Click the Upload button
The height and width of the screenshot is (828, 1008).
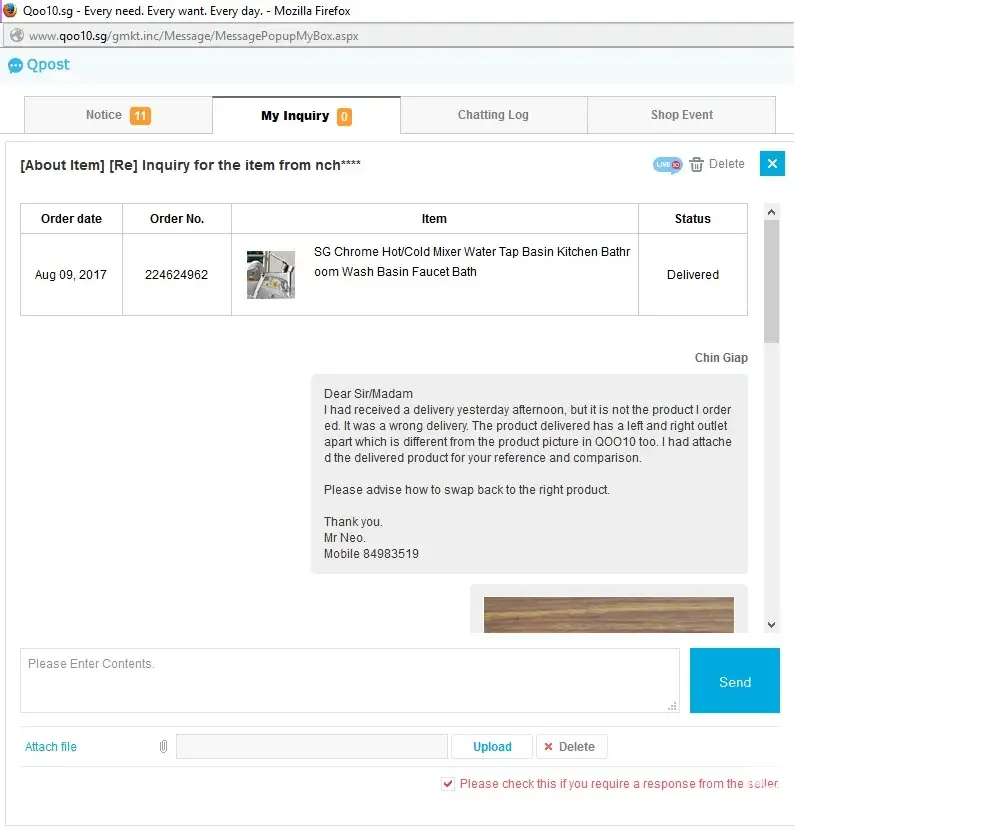pyautogui.click(x=491, y=747)
